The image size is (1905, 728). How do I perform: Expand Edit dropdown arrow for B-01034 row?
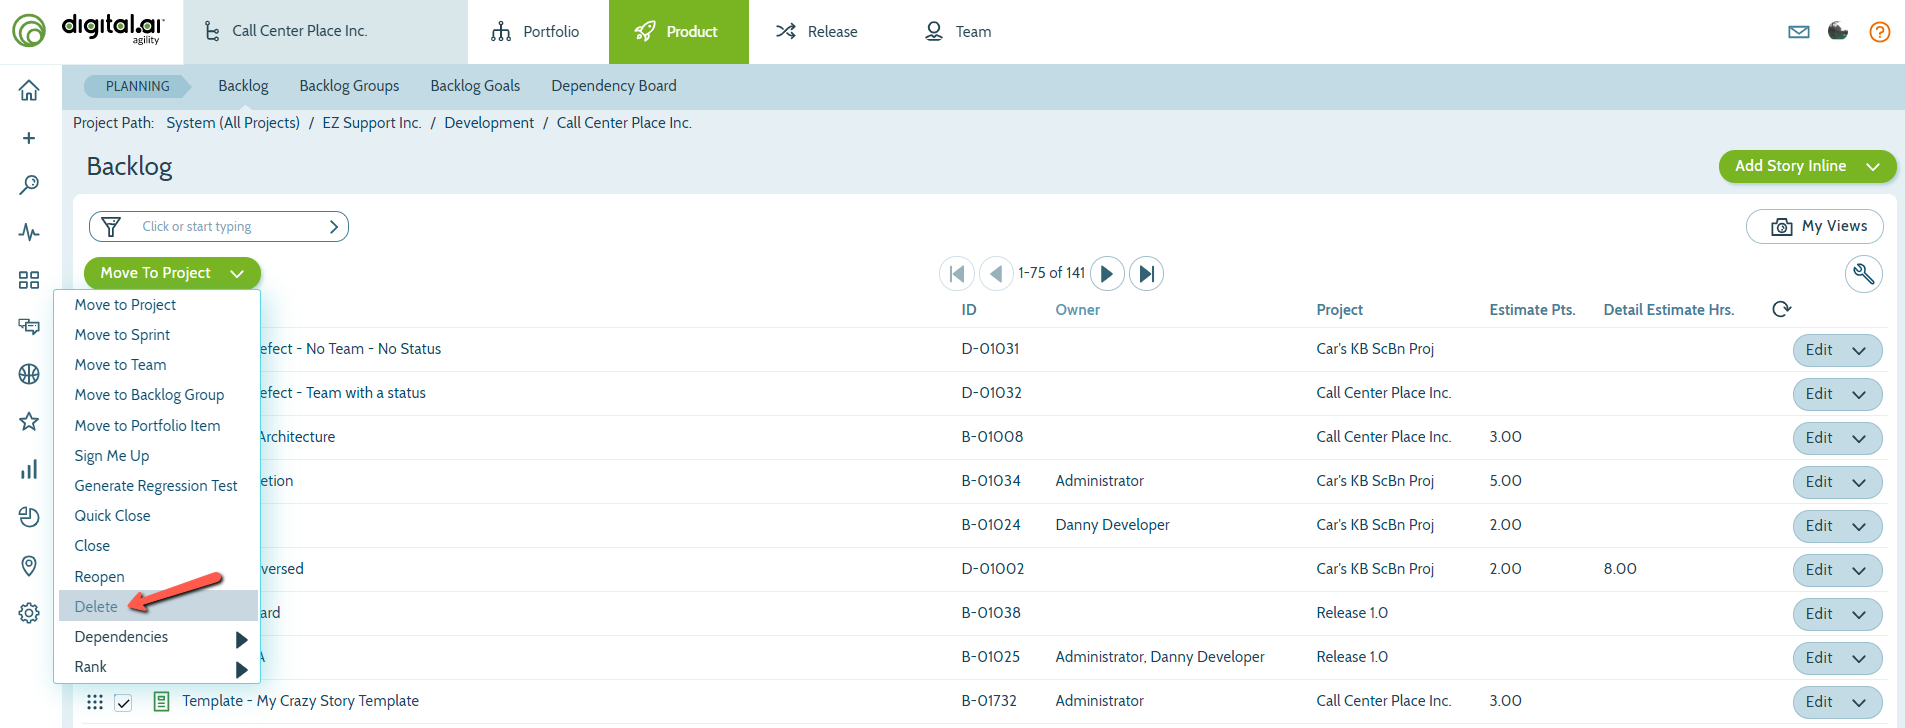(1859, 482)
